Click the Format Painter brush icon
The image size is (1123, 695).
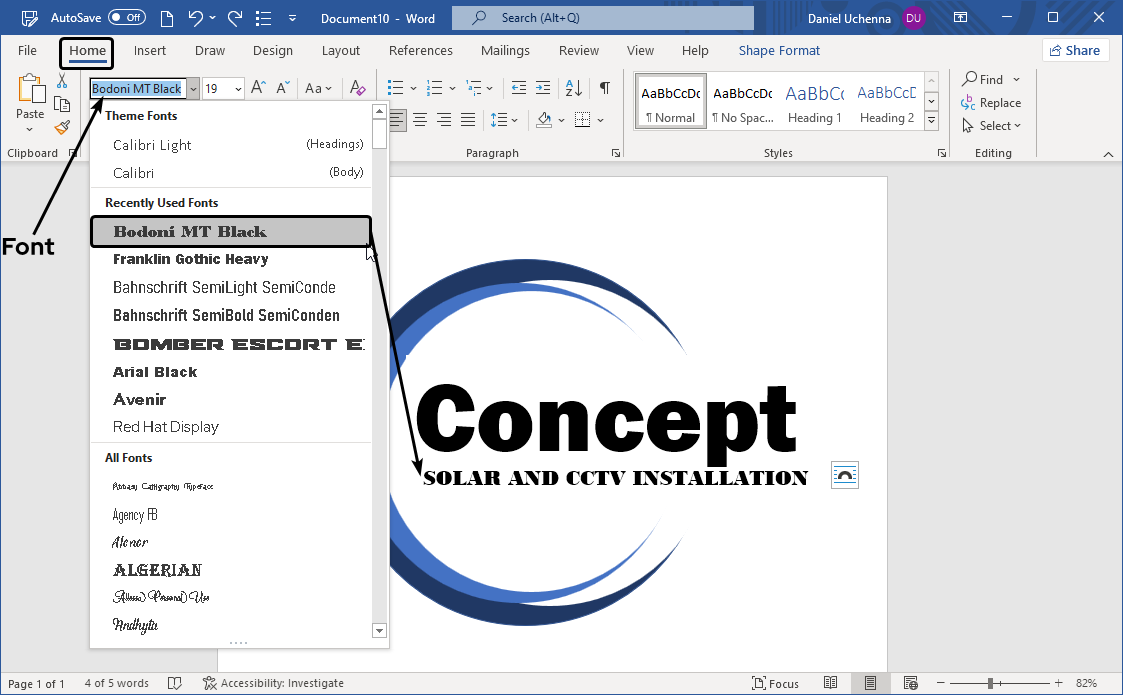tap(62, 127)
